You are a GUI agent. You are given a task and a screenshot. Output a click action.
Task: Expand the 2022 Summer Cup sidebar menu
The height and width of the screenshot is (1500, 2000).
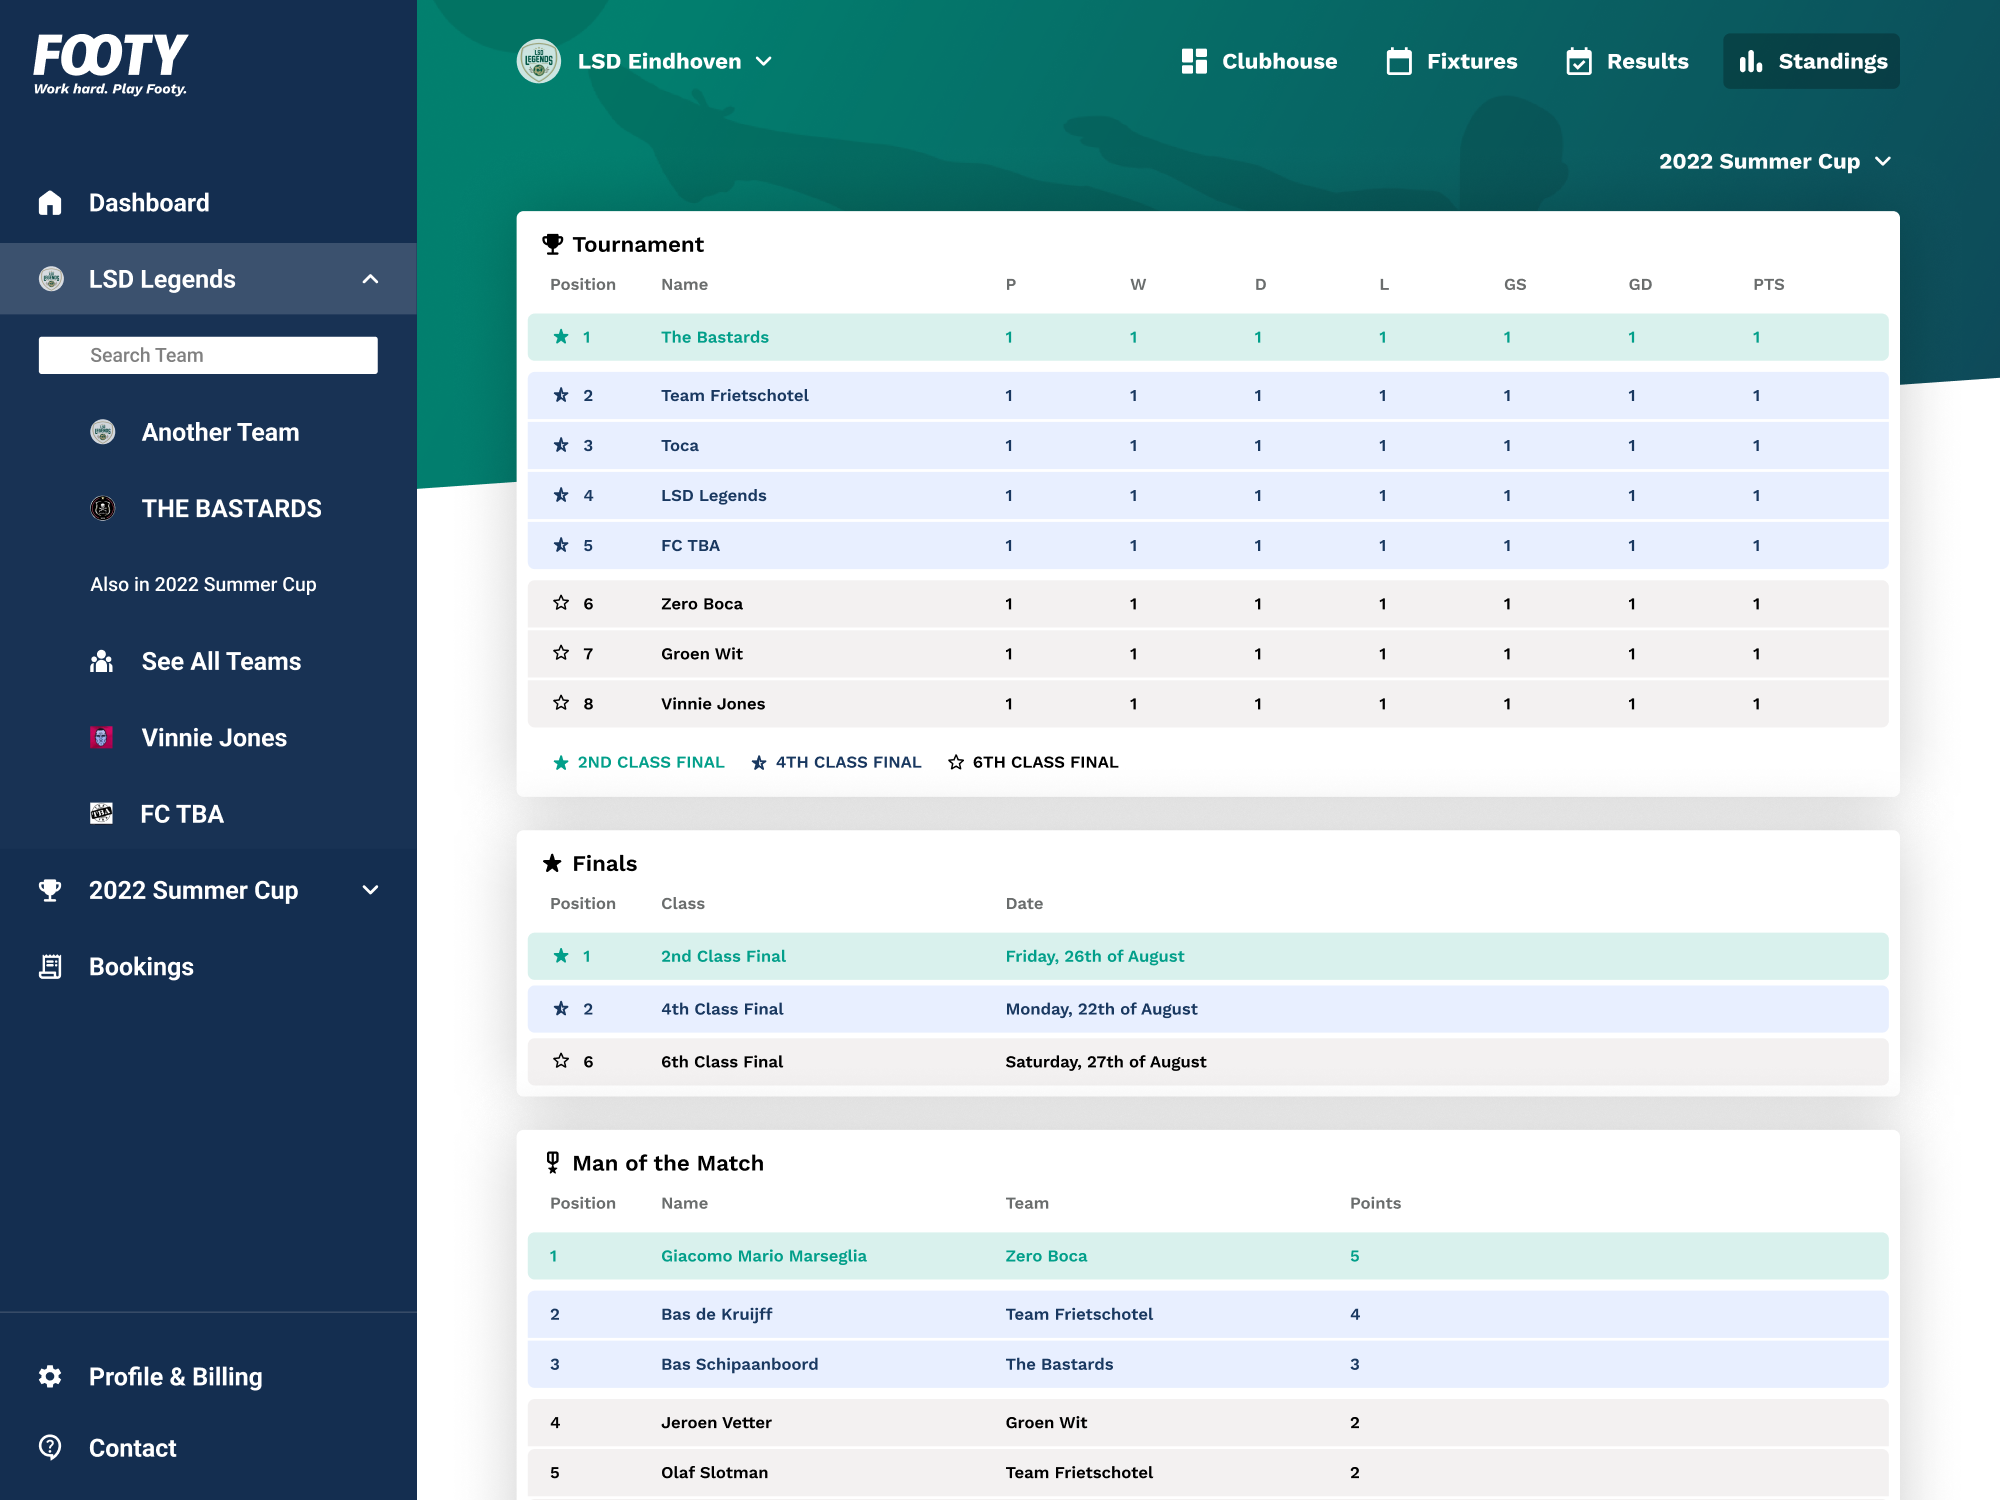click(370, 890)
